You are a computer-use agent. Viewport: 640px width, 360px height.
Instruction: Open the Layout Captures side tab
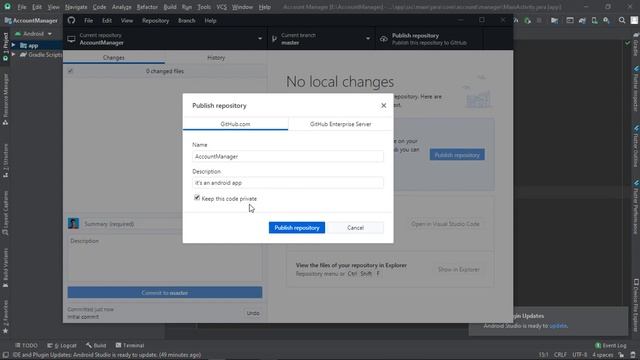coord(5,213)
